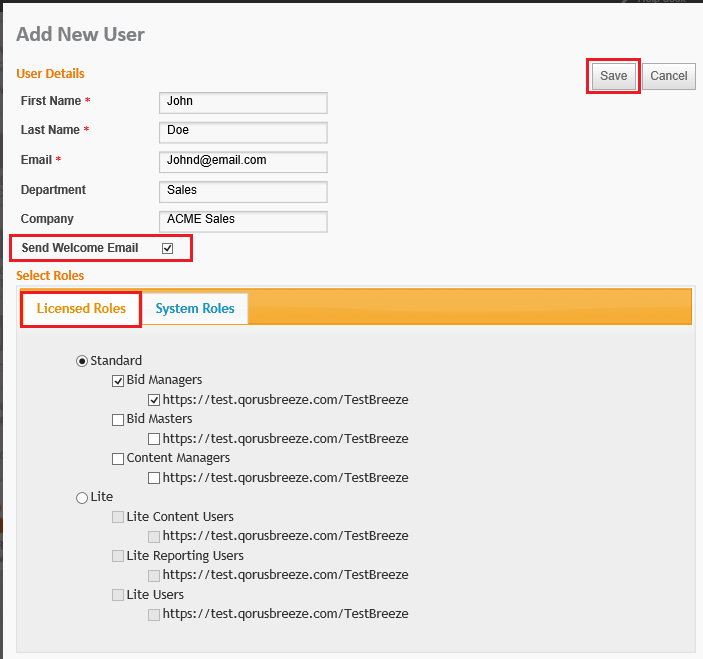Uncheck the Bid Managers checkbox
Image resolution: width=703 pixels, height=659 pixels.
pos(118,381)
